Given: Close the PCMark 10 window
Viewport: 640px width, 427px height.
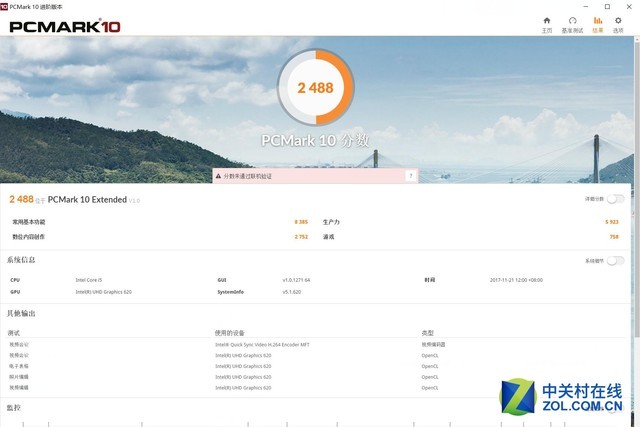Looking at the screenshot, I should (x=629, y=7).
